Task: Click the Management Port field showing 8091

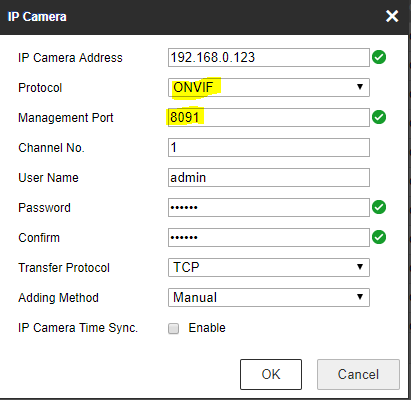Action: (x=269, y=117)
